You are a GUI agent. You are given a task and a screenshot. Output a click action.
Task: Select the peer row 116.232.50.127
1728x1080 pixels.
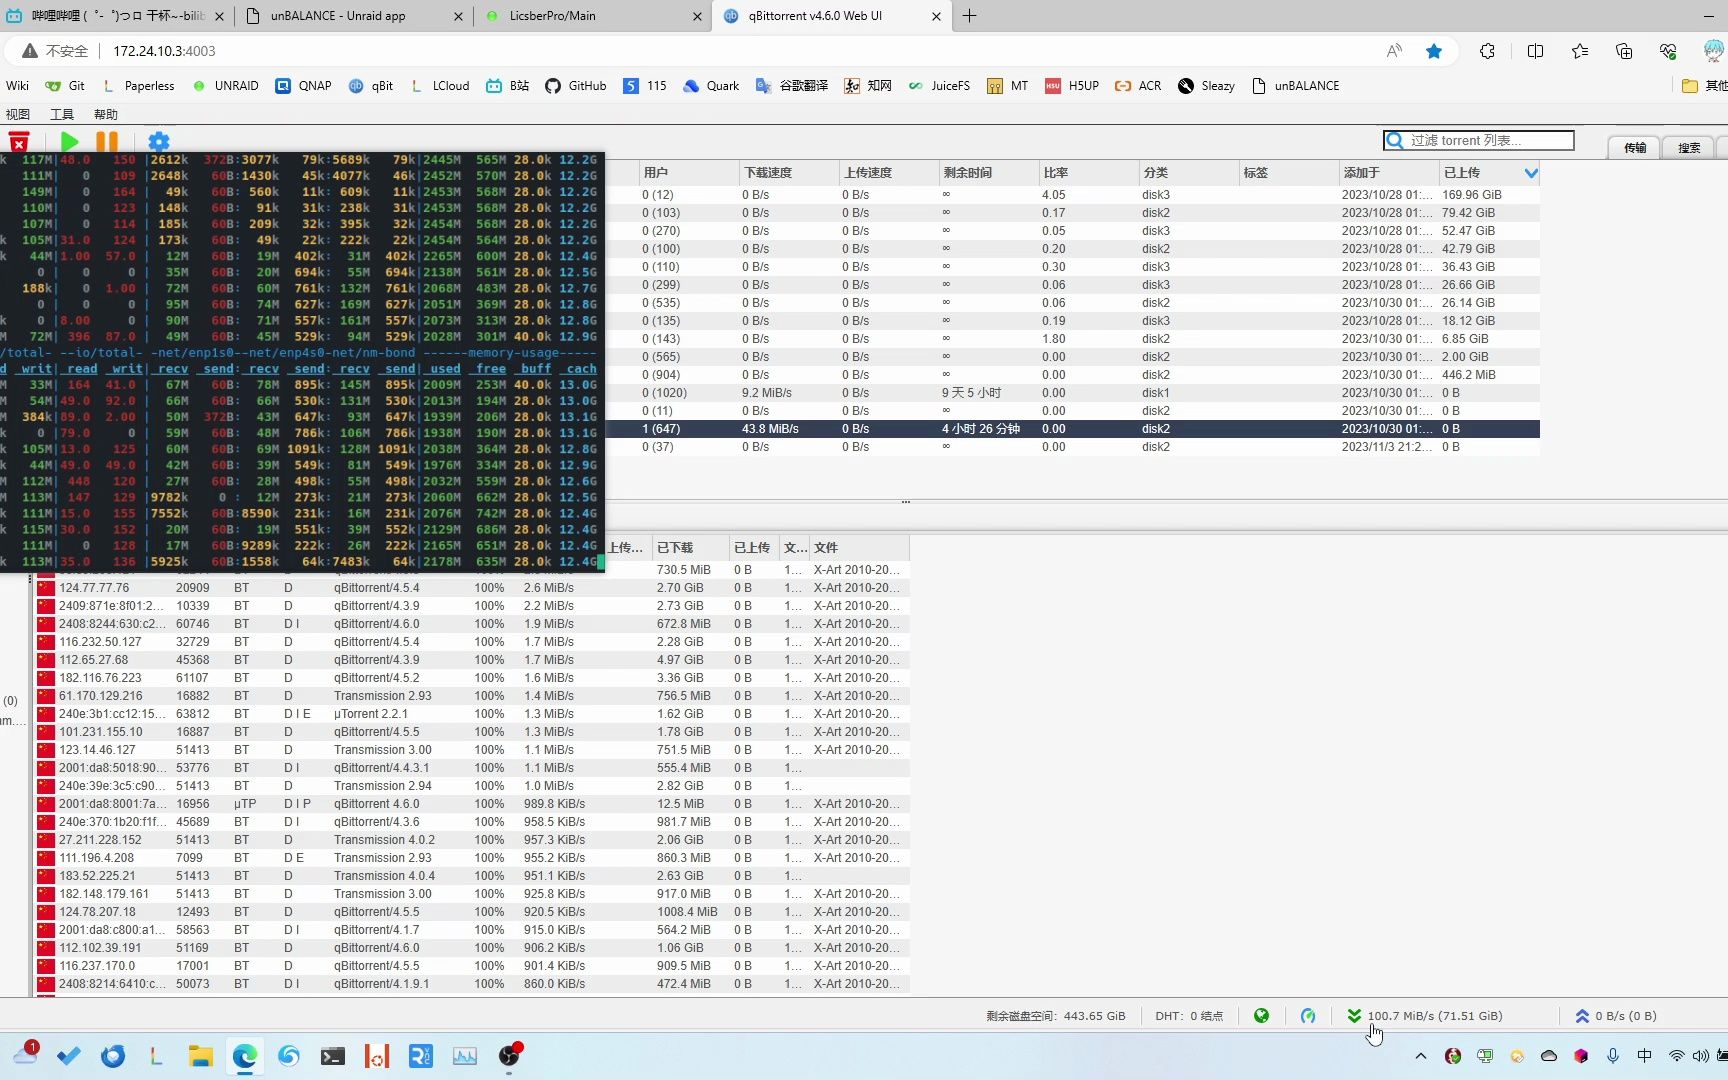click(x=472, y=642)
